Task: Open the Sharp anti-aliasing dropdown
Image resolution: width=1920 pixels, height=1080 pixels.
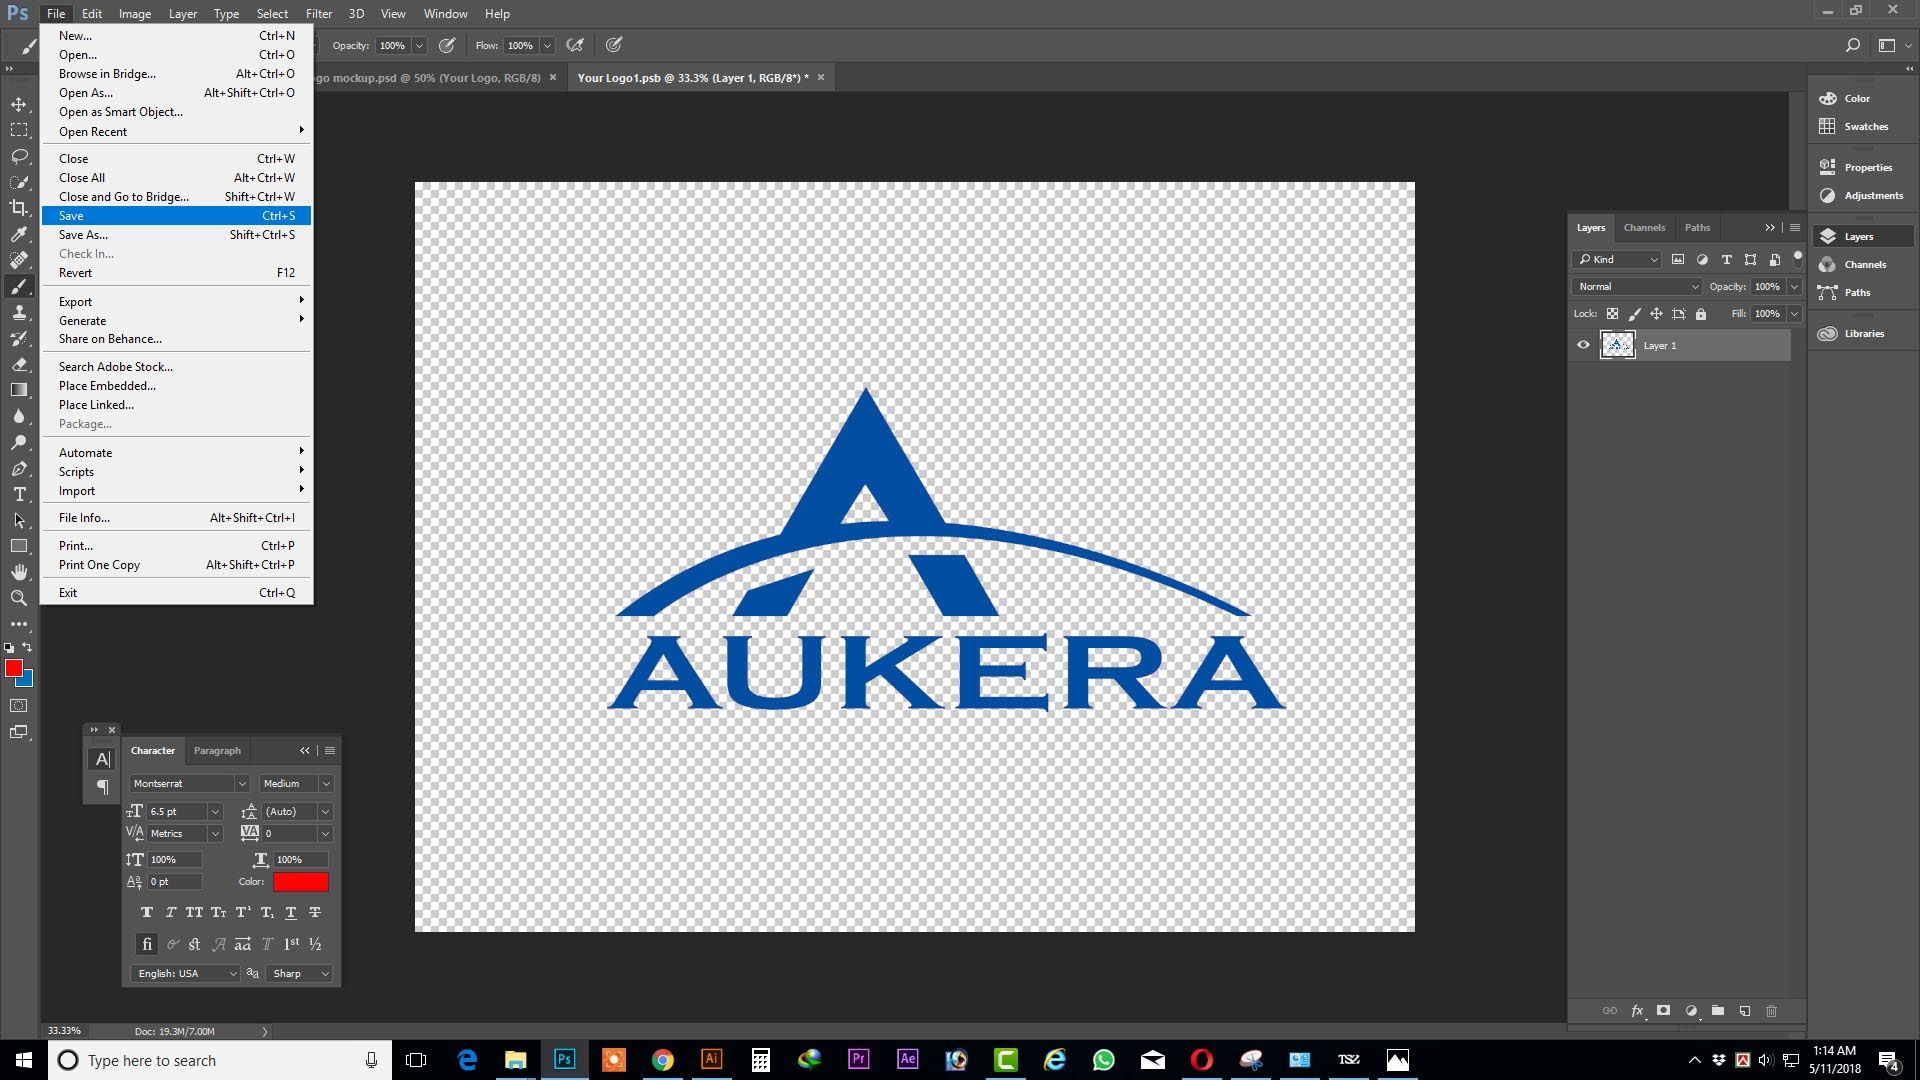Action: tap(300, 974)
